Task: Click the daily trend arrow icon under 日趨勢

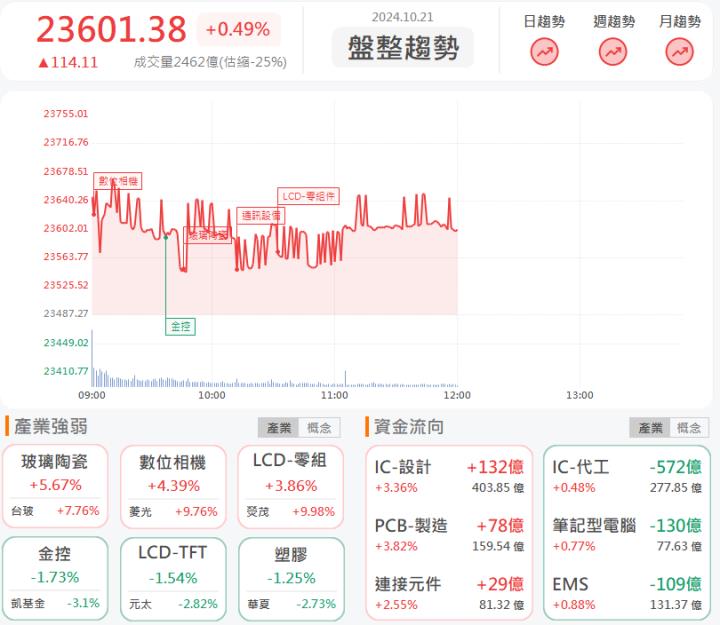Action: (x=544, y=52)
